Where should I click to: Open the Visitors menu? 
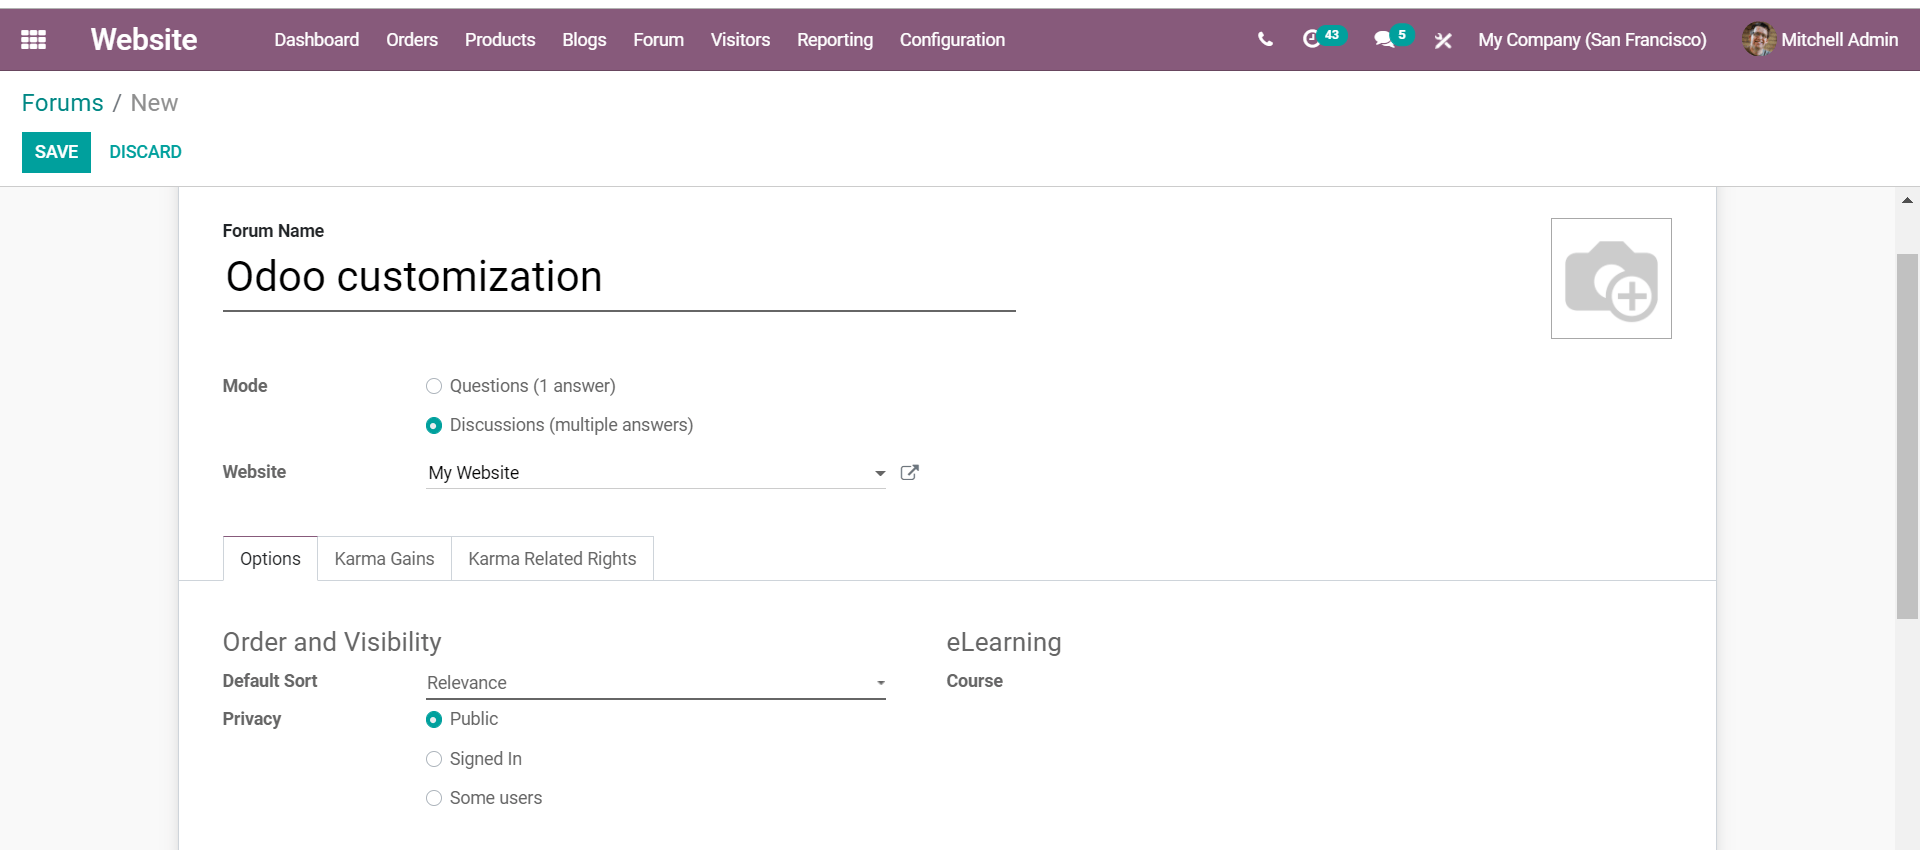point(740,40)
